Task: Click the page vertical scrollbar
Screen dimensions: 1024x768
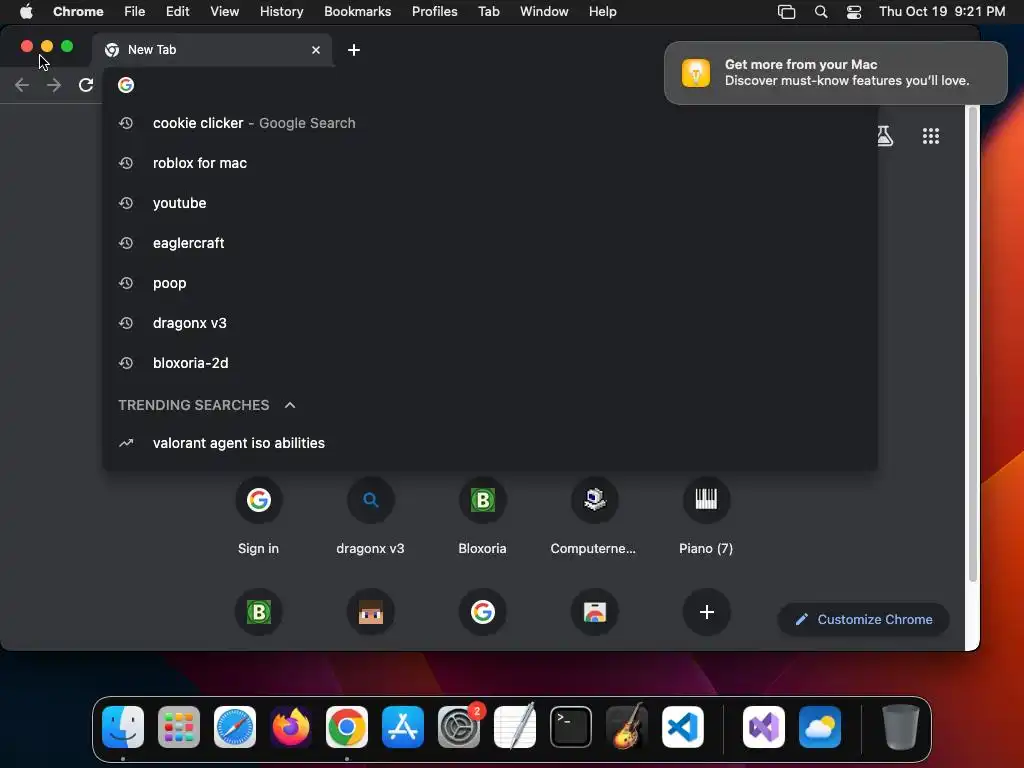Action: [x=972, y=344]
